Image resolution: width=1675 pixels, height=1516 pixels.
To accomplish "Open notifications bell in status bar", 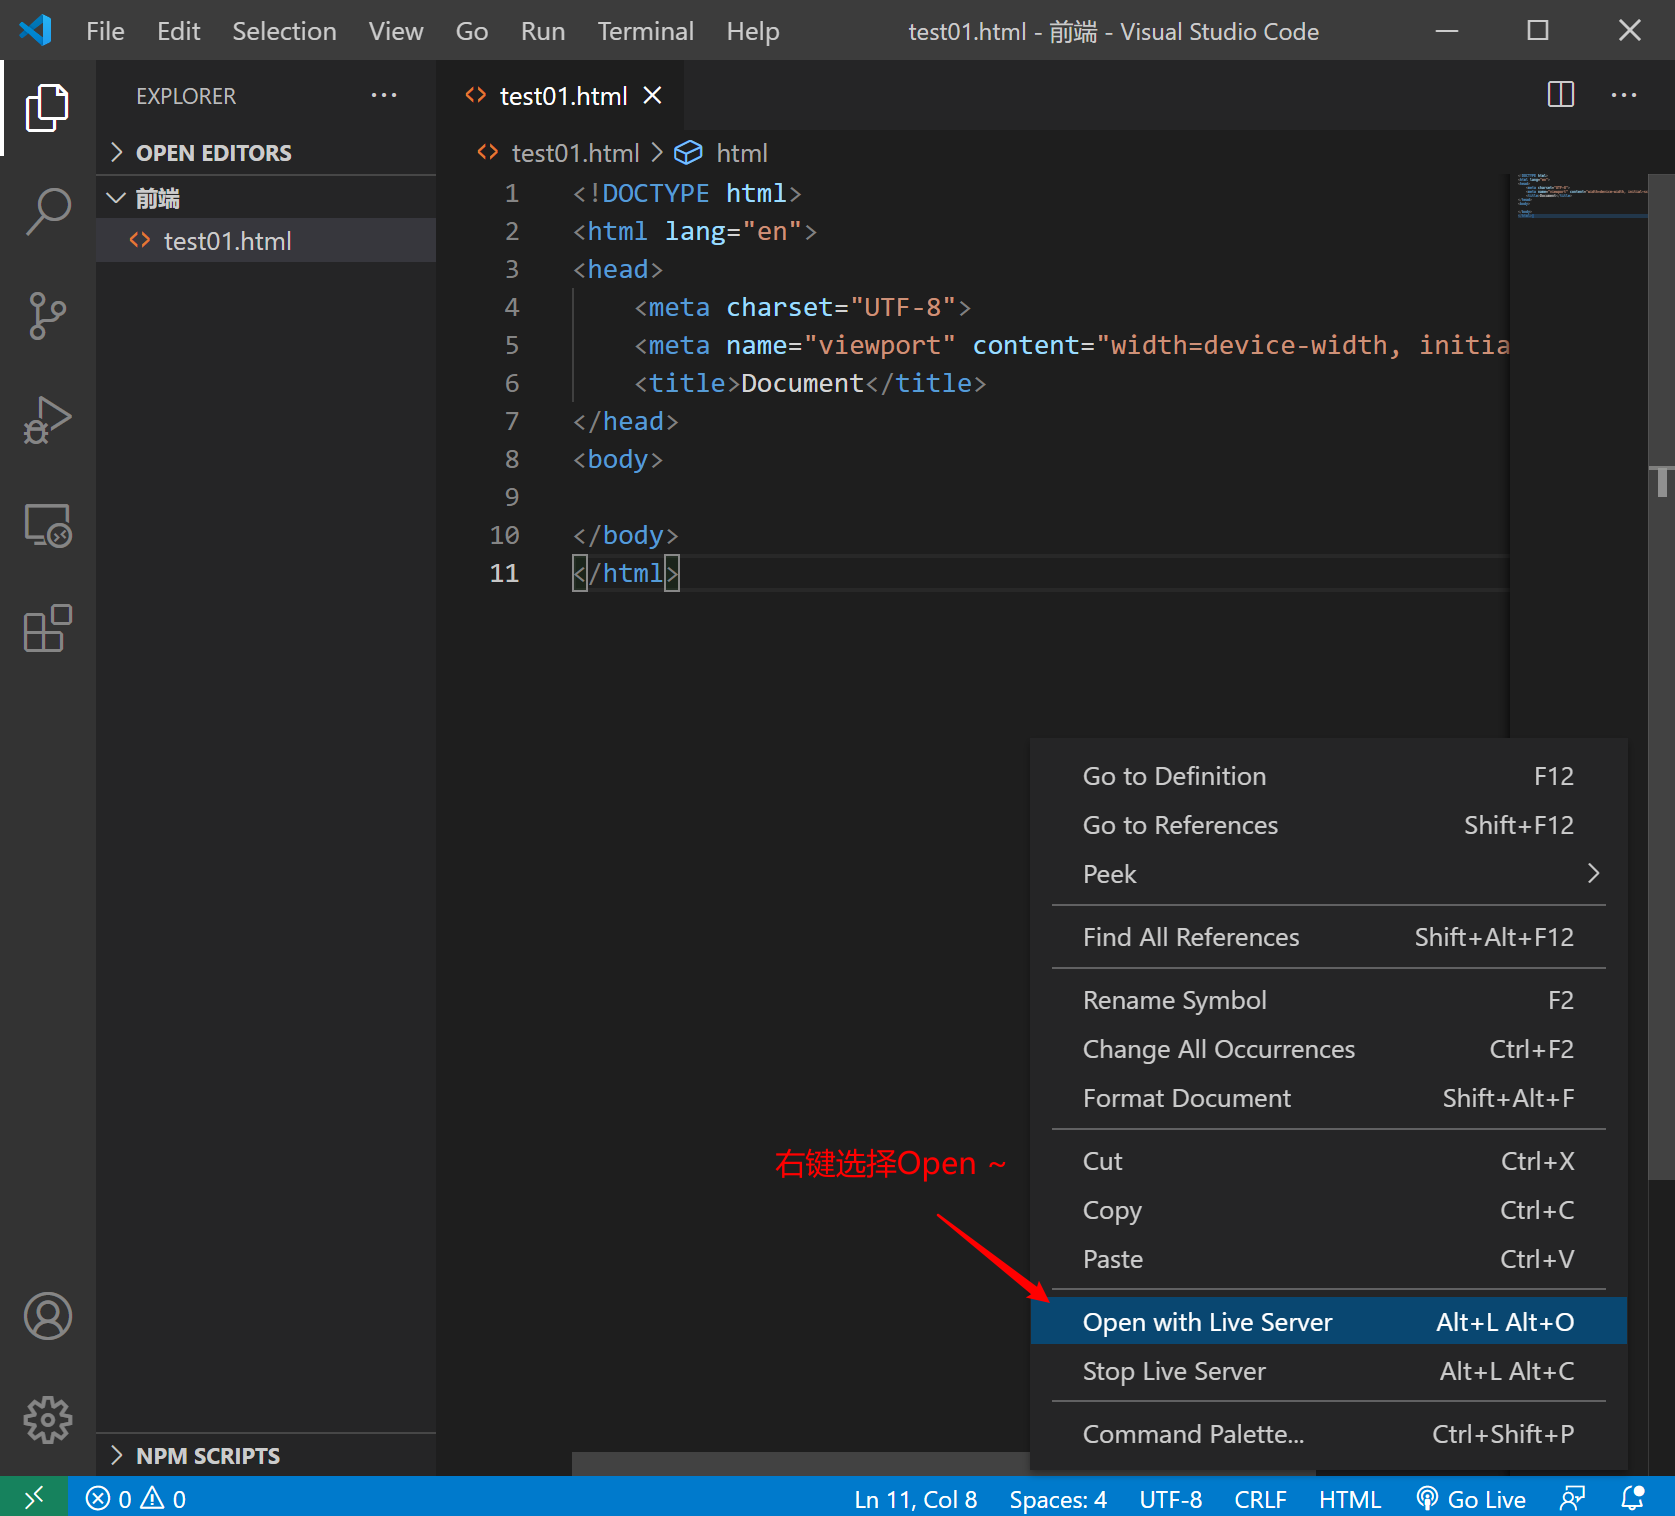I will [x=1632, y=1499].
